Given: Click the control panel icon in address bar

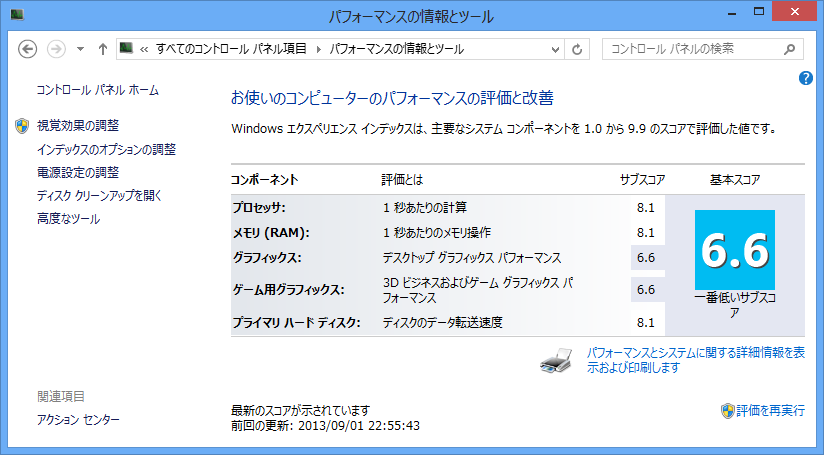Looking at the screenshot, I should 126,49.
